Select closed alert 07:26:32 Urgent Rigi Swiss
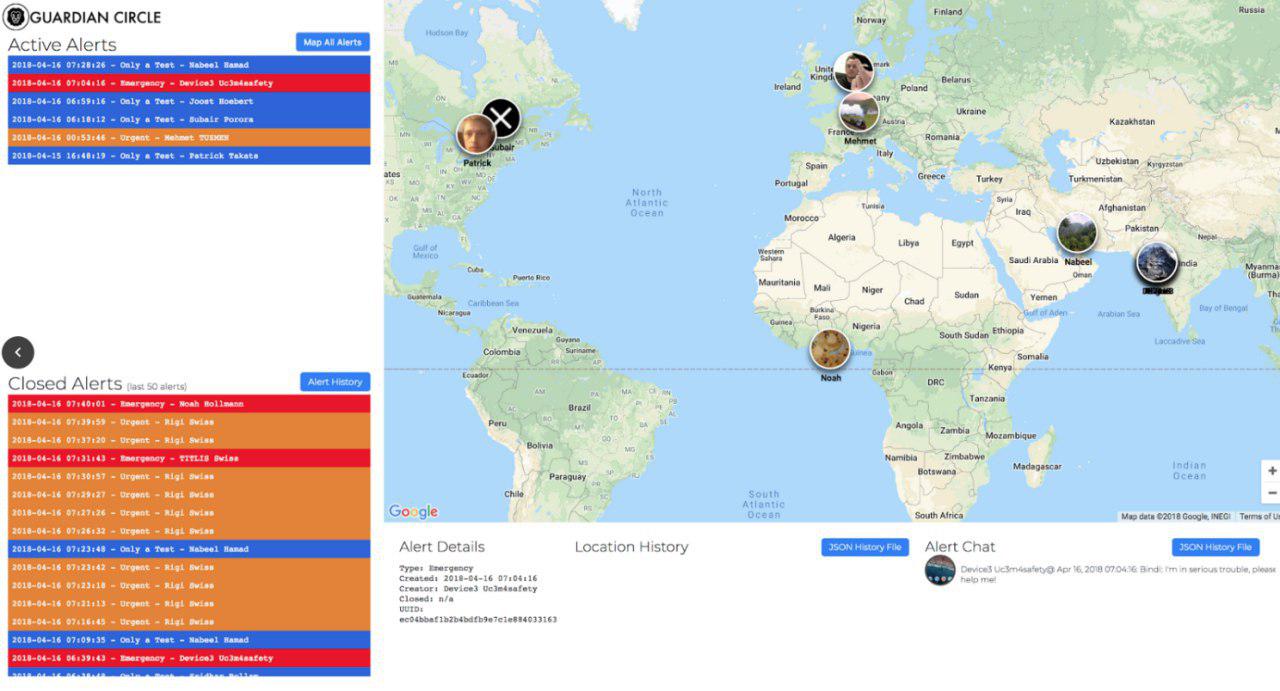Viewport: 1280px width, 691px height. coord(189,531)
